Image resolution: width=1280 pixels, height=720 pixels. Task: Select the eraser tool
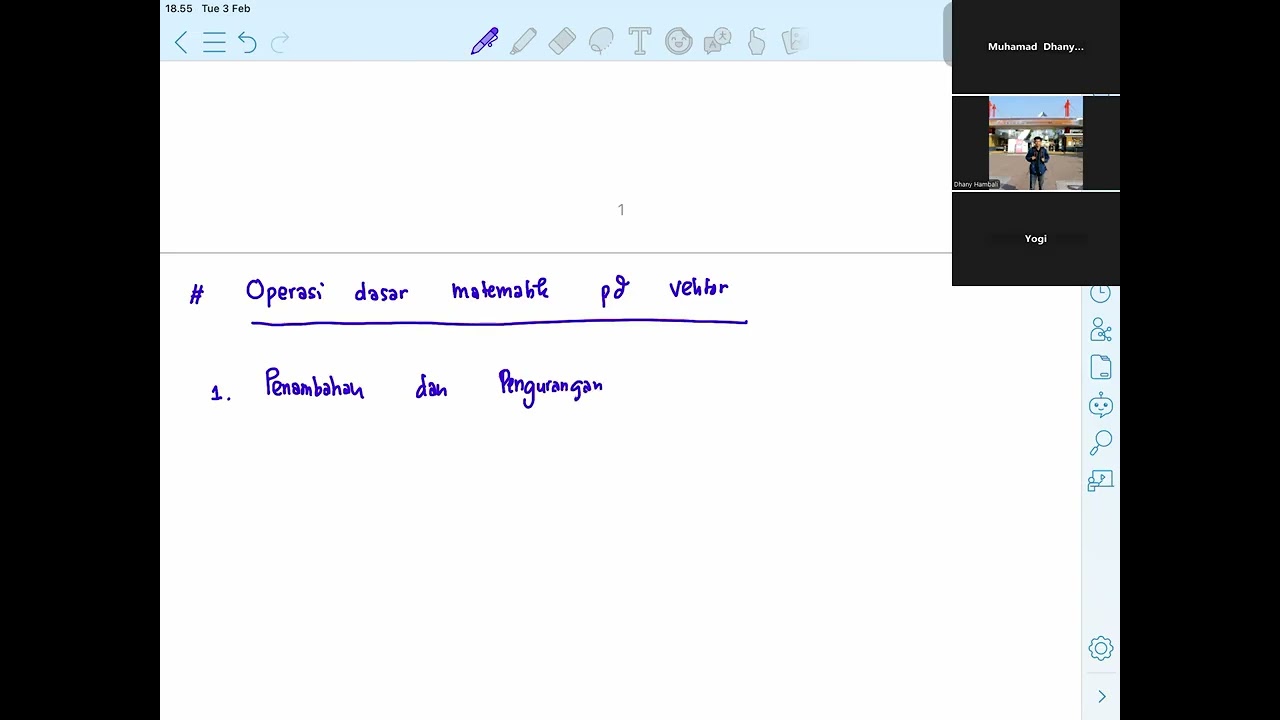562,41
